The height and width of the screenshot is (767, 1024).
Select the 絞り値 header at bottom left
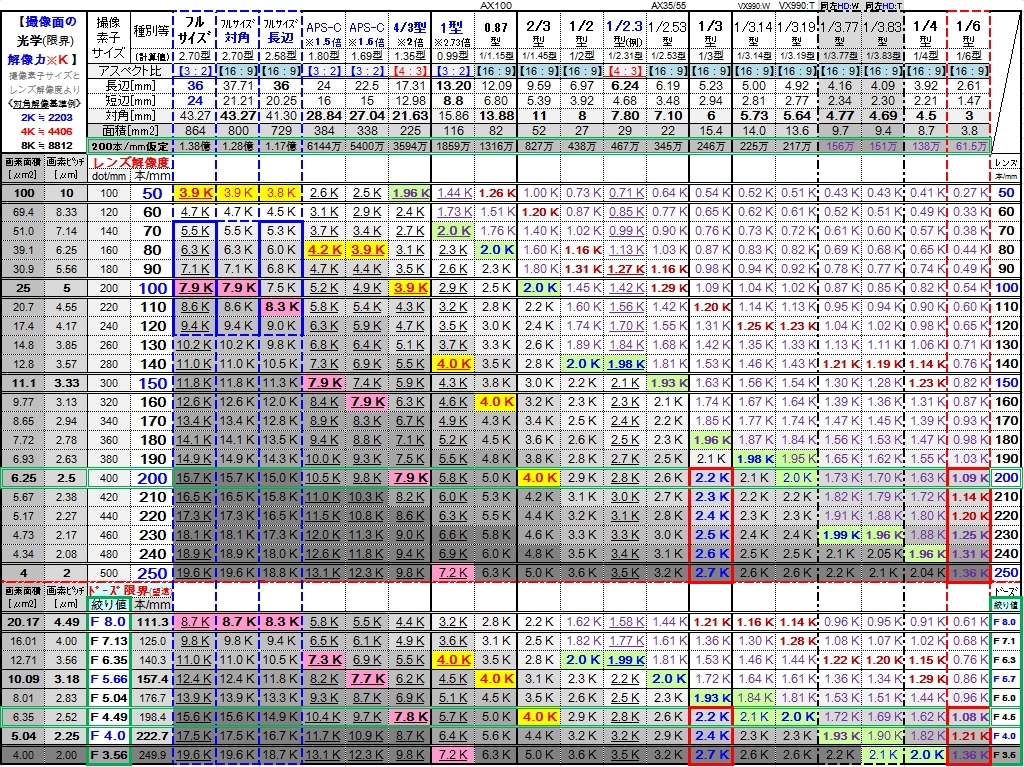108,604
